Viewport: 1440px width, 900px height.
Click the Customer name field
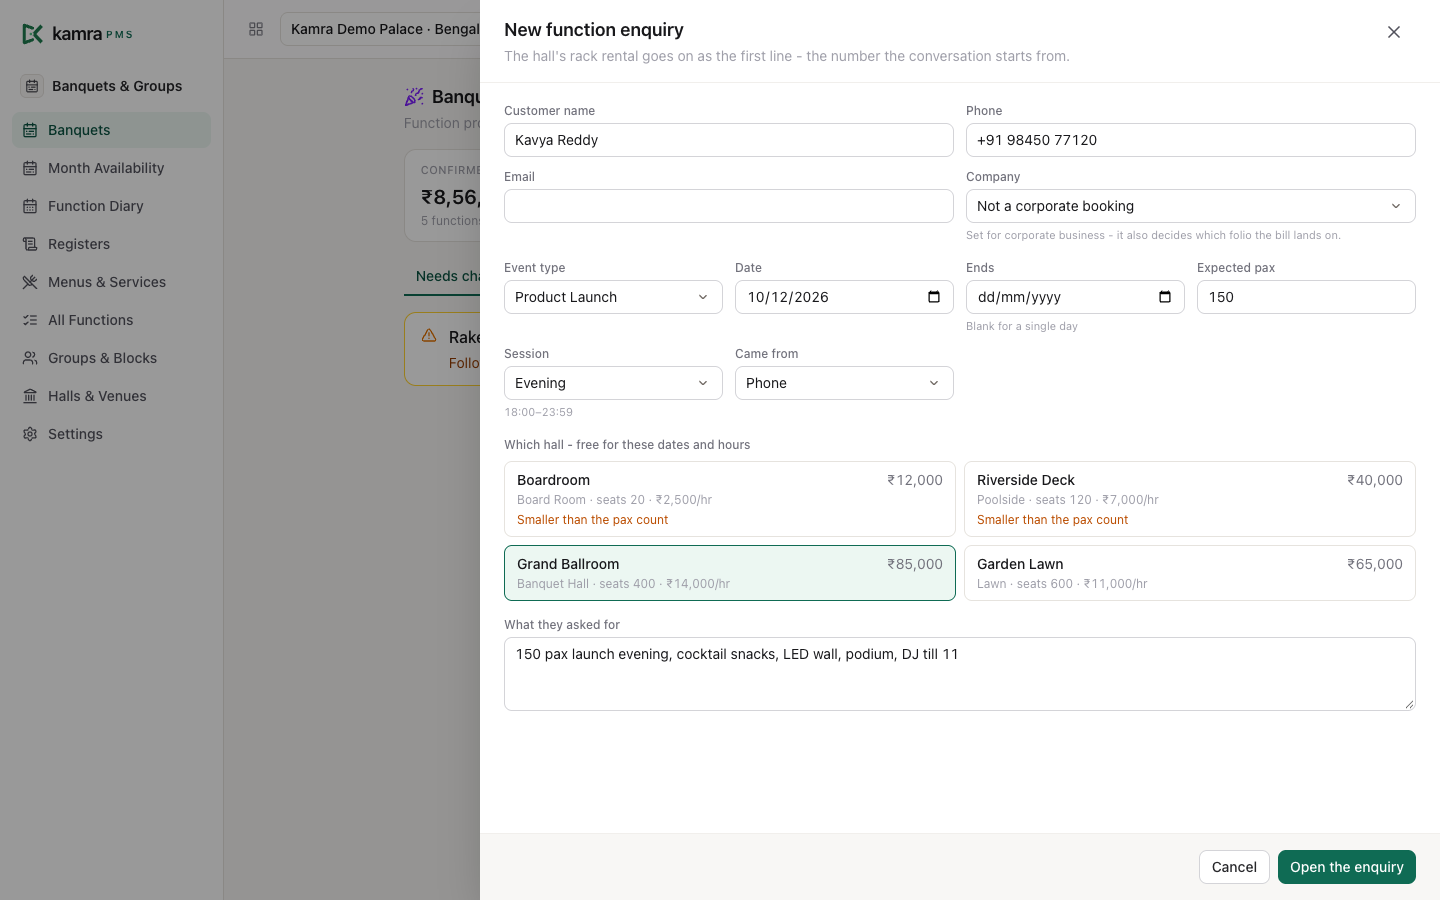(x=728, y=140)
